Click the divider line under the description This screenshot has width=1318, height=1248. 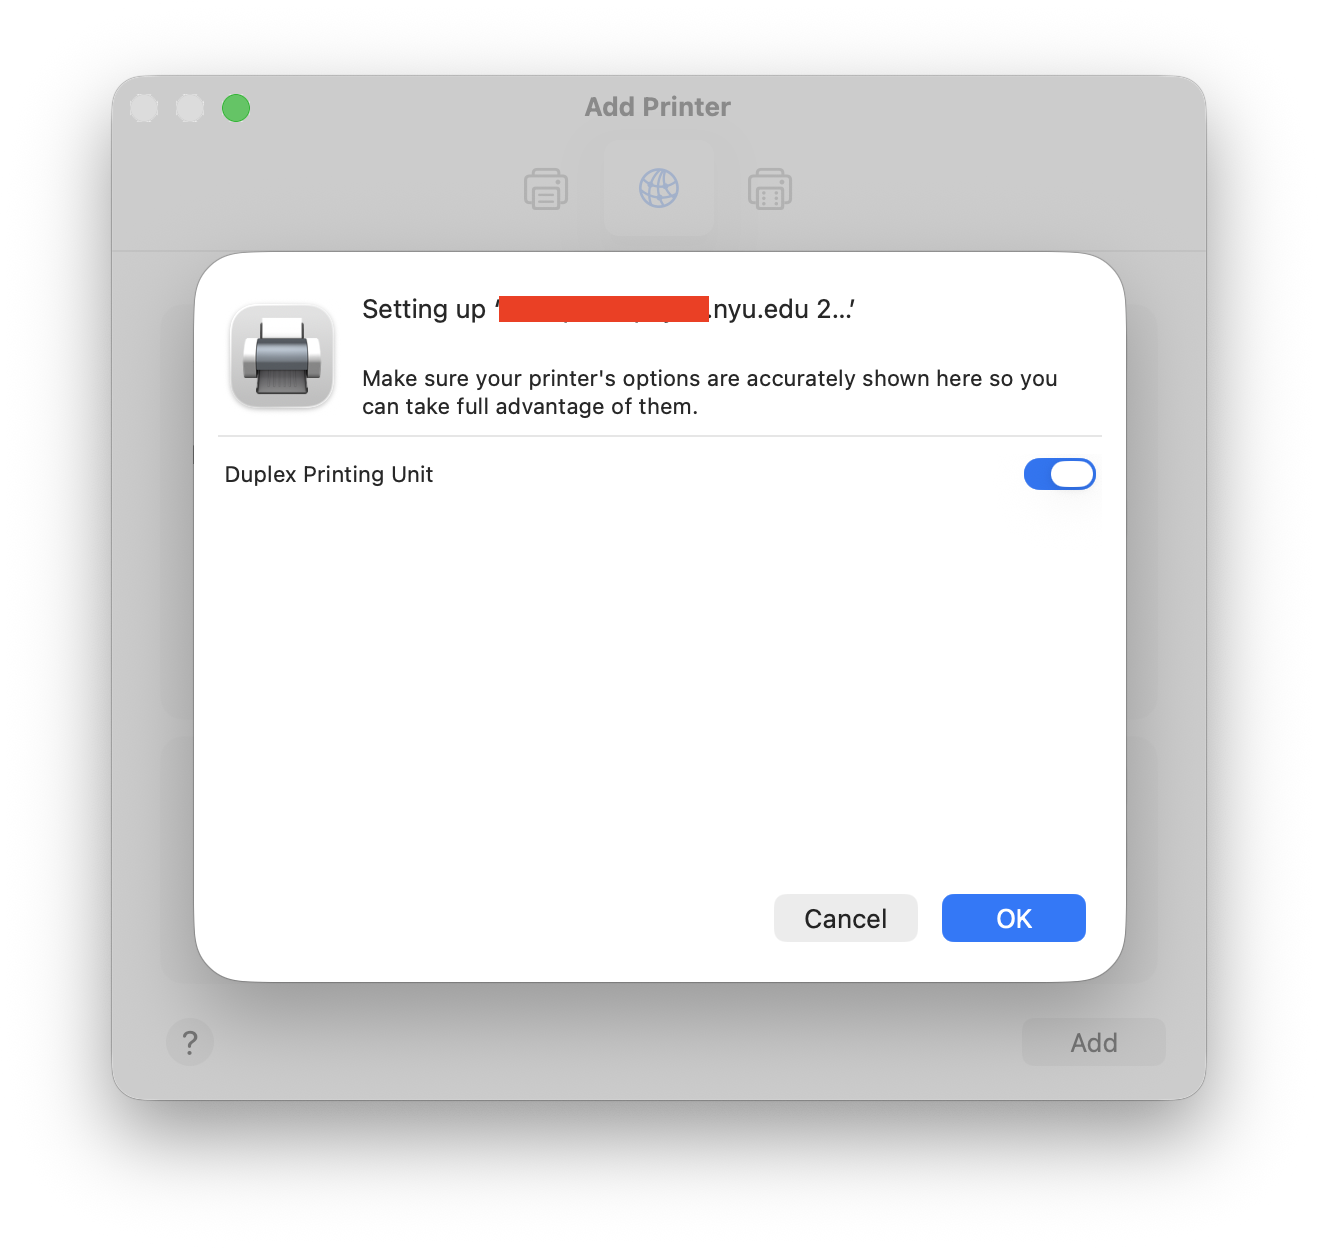click(x=660, y=436)
